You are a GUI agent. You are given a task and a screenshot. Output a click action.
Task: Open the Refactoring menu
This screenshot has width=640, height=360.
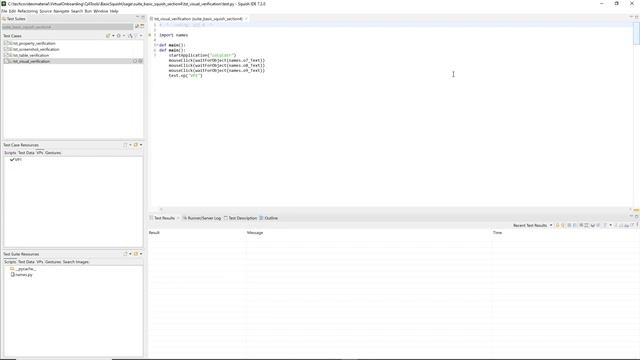tap(27, 11)
